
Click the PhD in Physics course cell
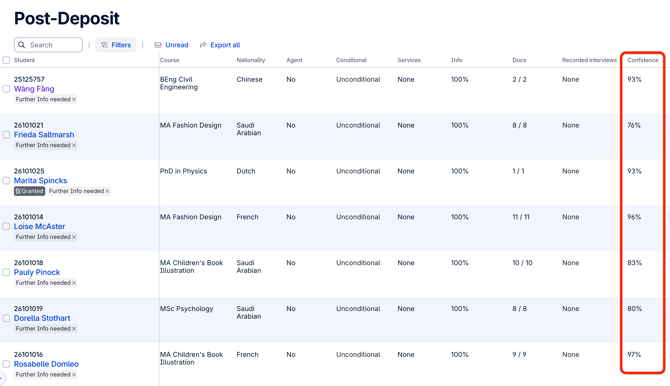click(183, 171)
